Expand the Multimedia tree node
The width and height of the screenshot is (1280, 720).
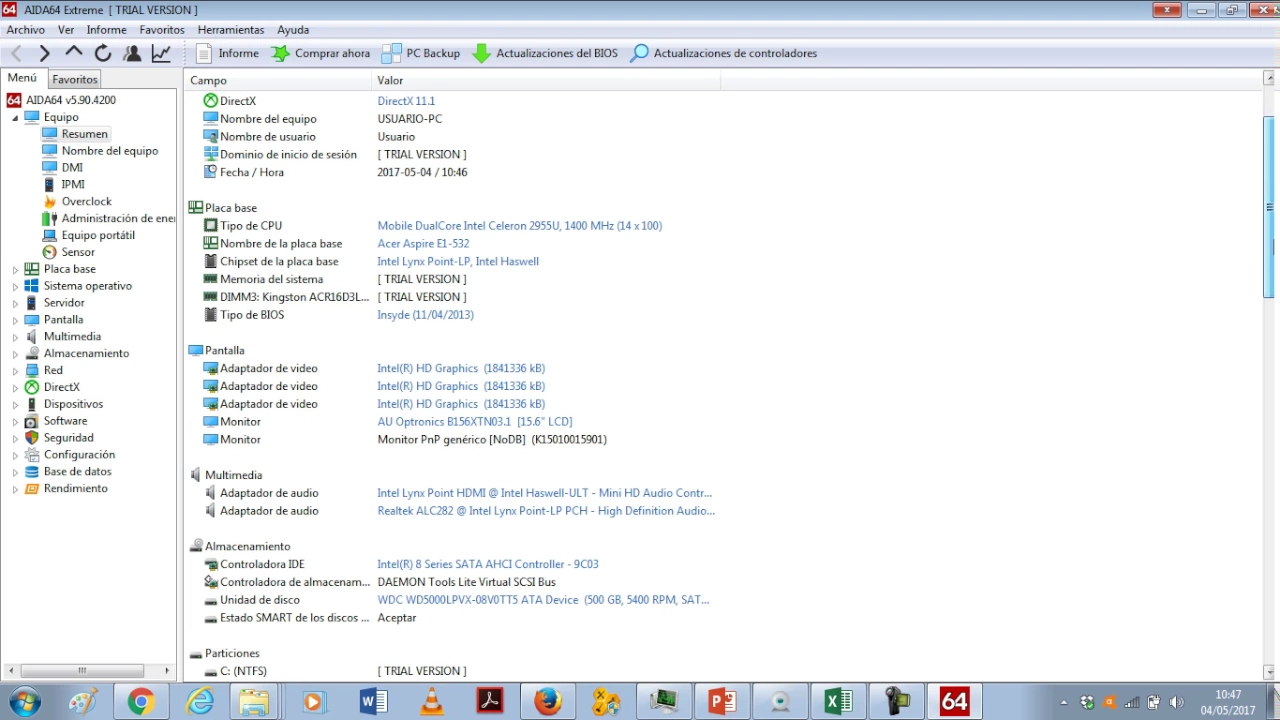click(15, 338)
